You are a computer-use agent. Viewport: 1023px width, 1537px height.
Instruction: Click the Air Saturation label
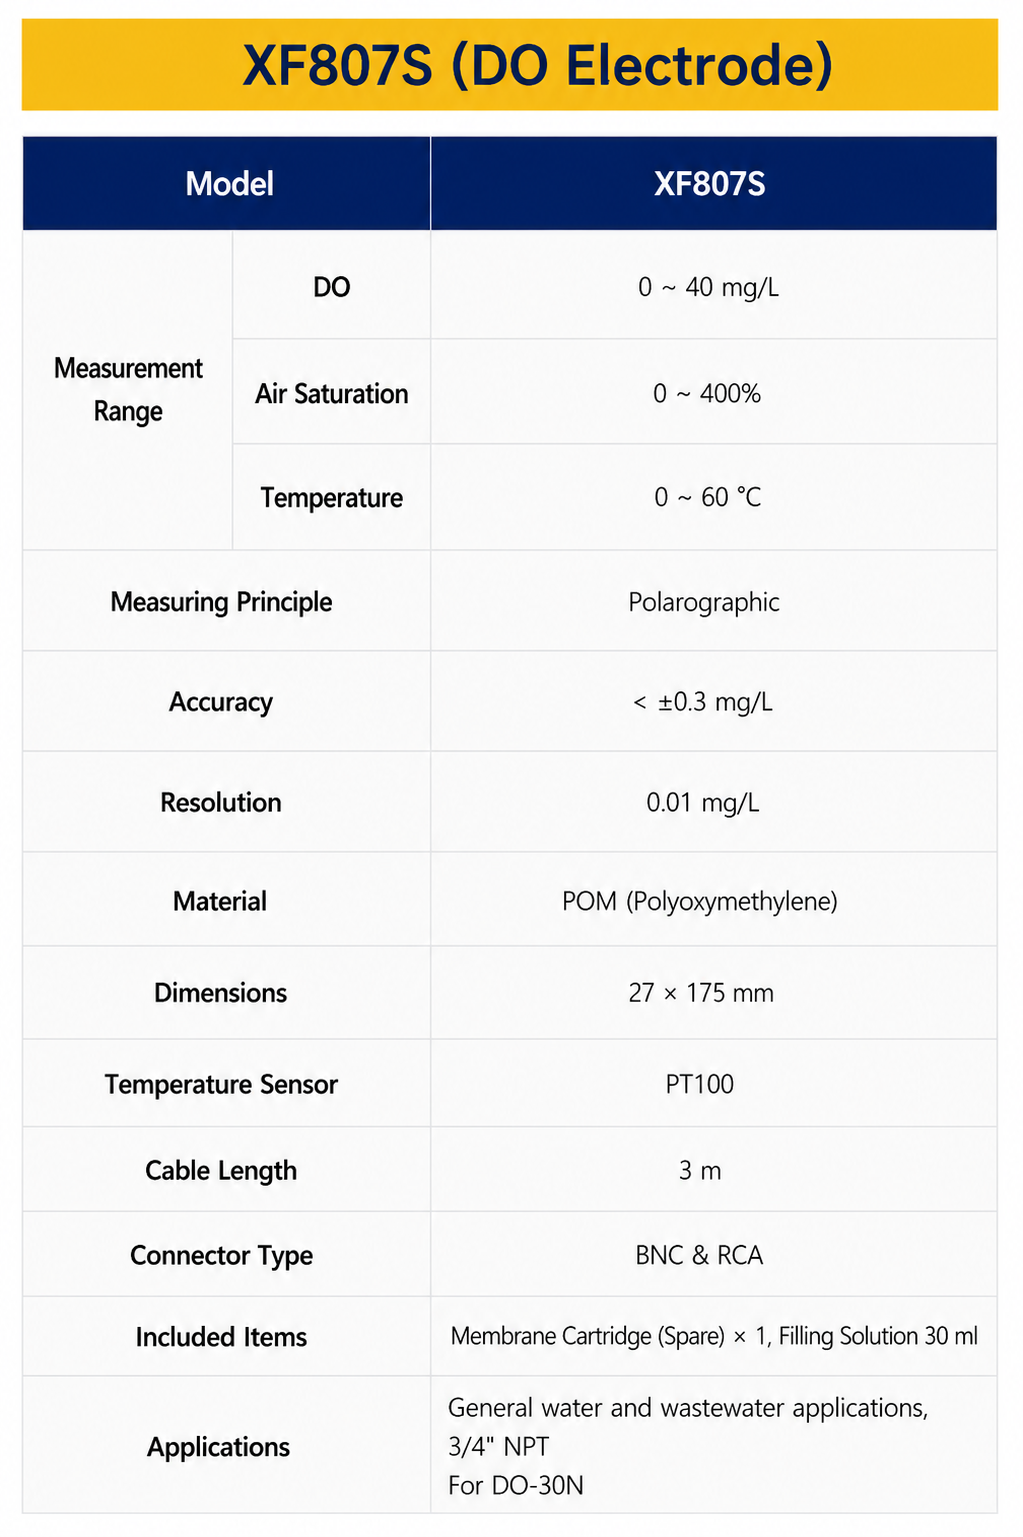point(331,393)
